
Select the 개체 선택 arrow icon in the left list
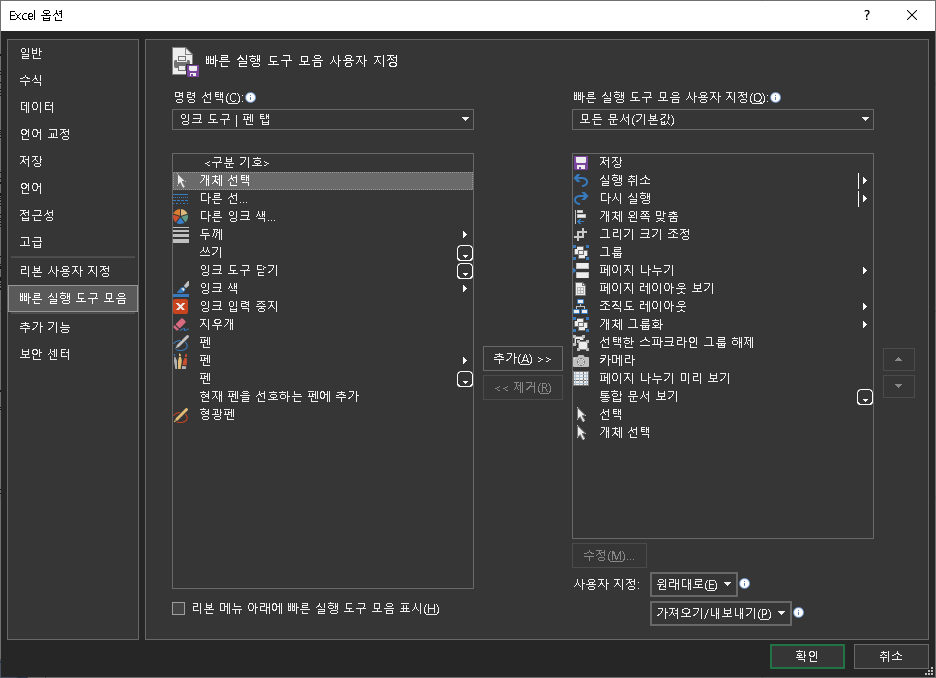(181, 180)
